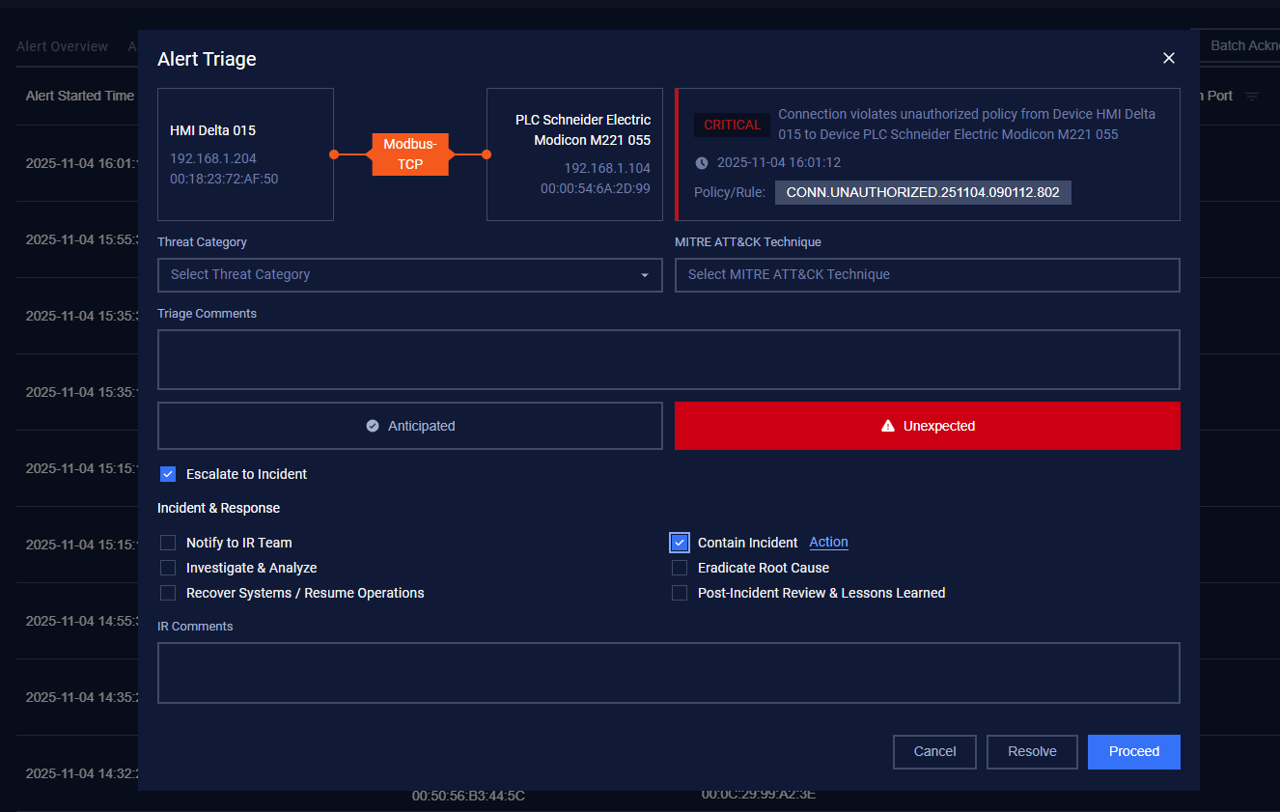Open the Threat Category dropdown
The image size is (1280, 812).
click(409, 275)
